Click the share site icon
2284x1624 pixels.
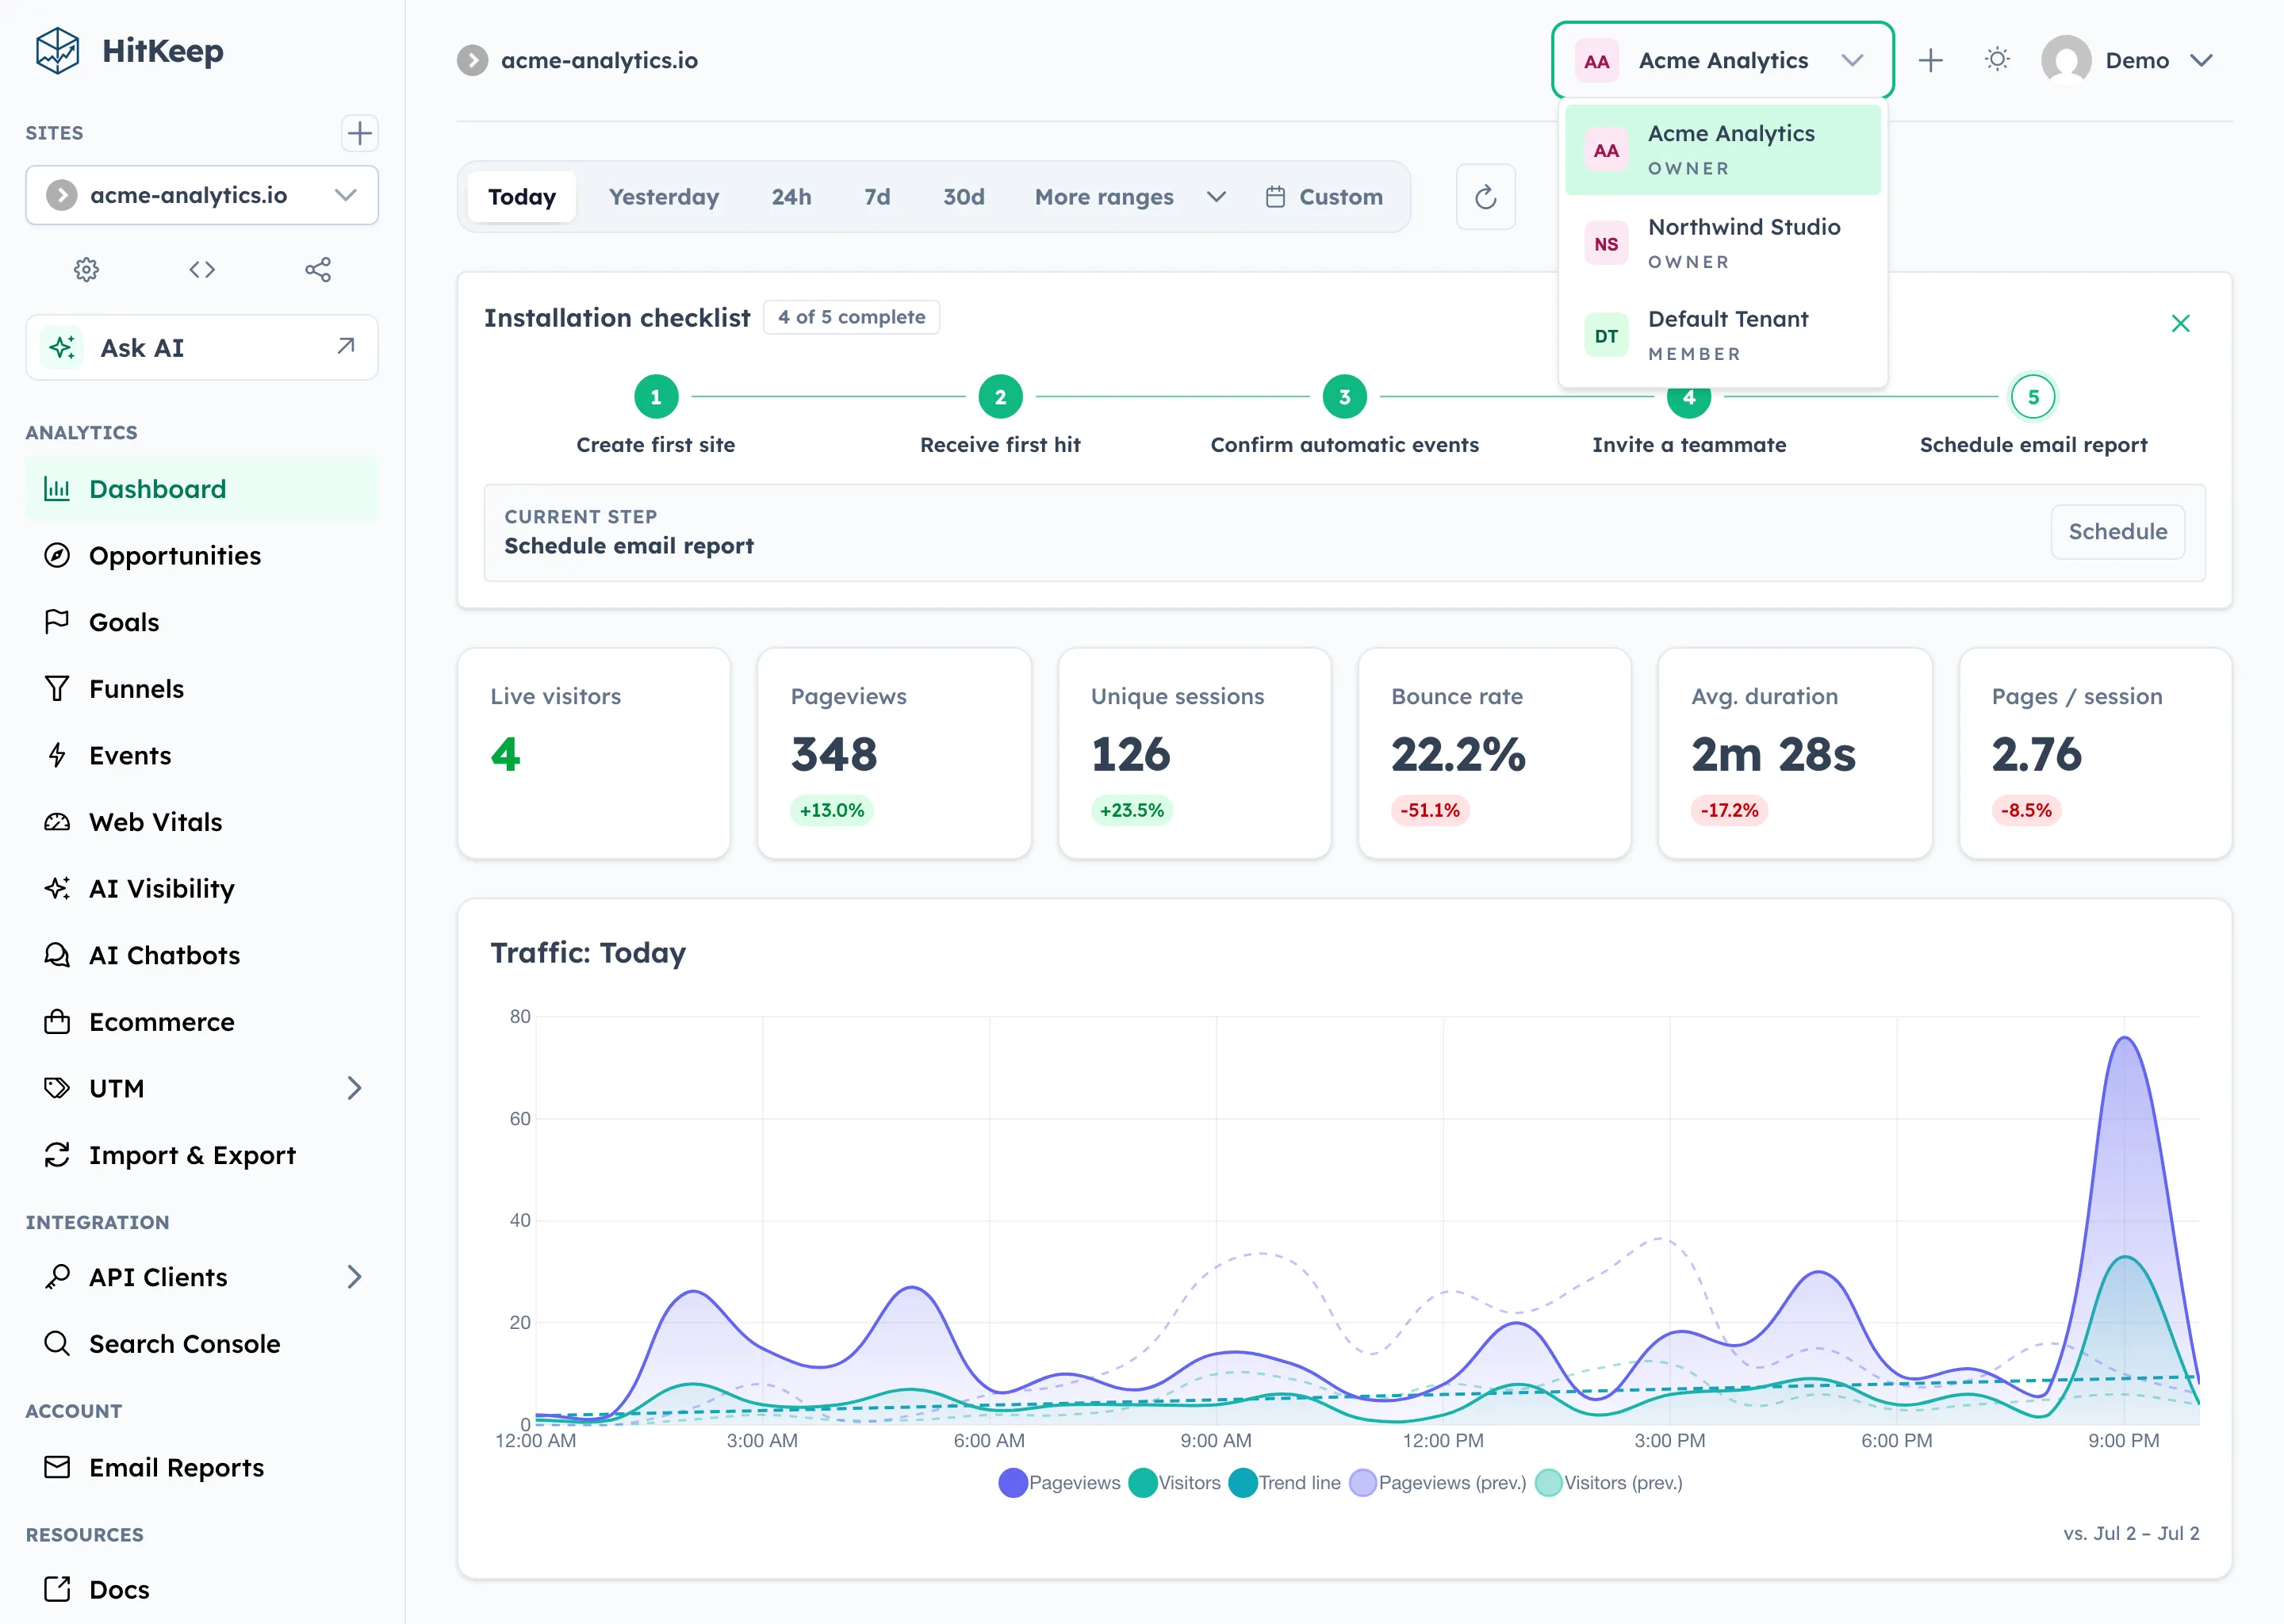click(318, 270)
